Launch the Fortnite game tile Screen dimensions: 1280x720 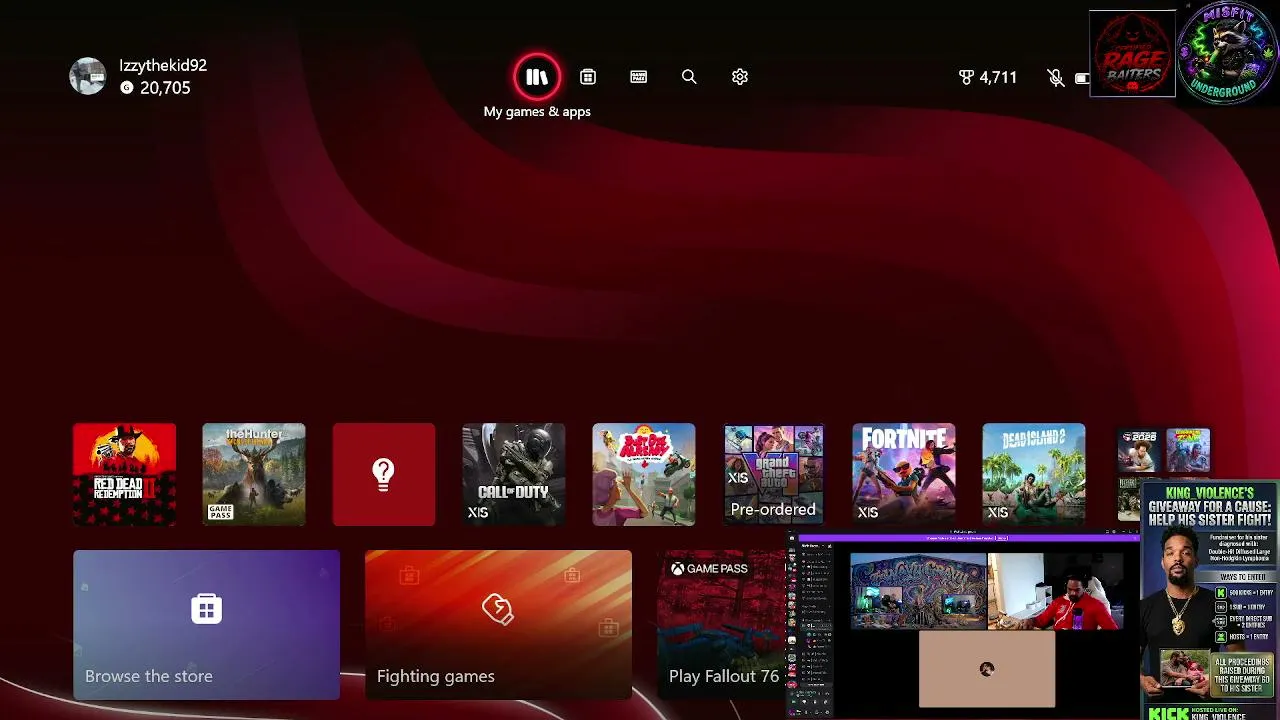[904, 474]
